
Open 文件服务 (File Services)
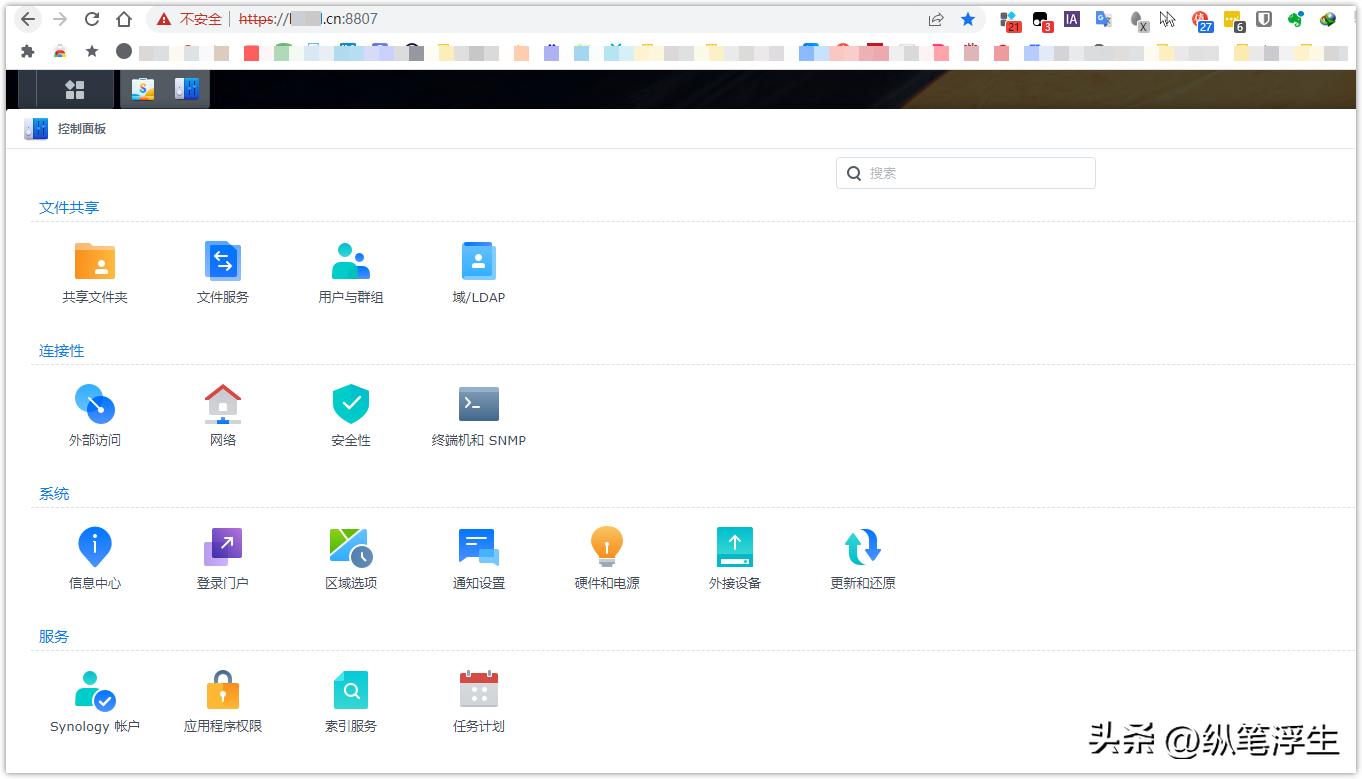click(x=222, y=270)
